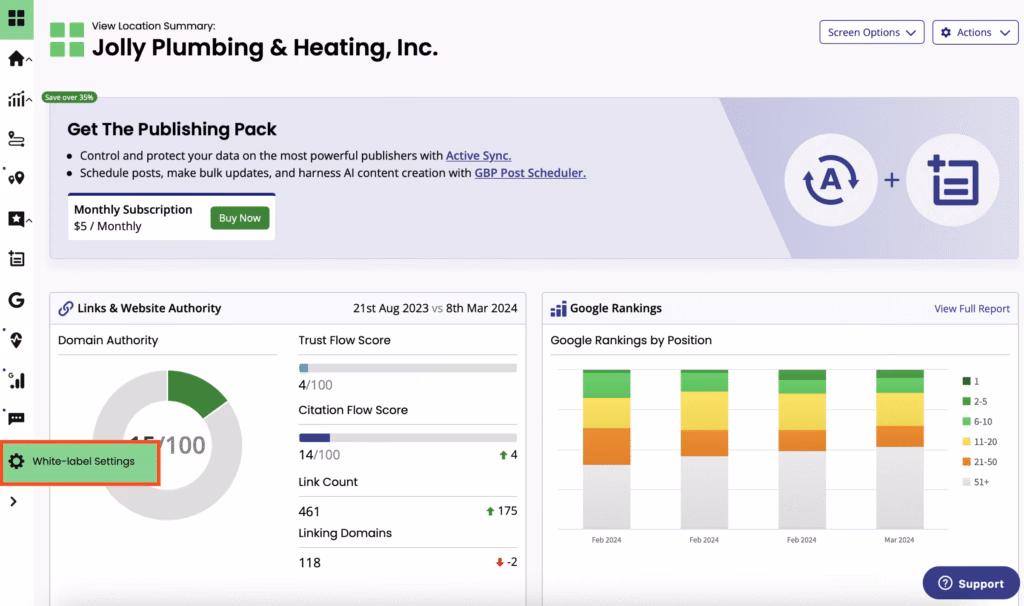
Task: Expand the sidebar with bottom chevron arrow
Action: tap(13, 502)
